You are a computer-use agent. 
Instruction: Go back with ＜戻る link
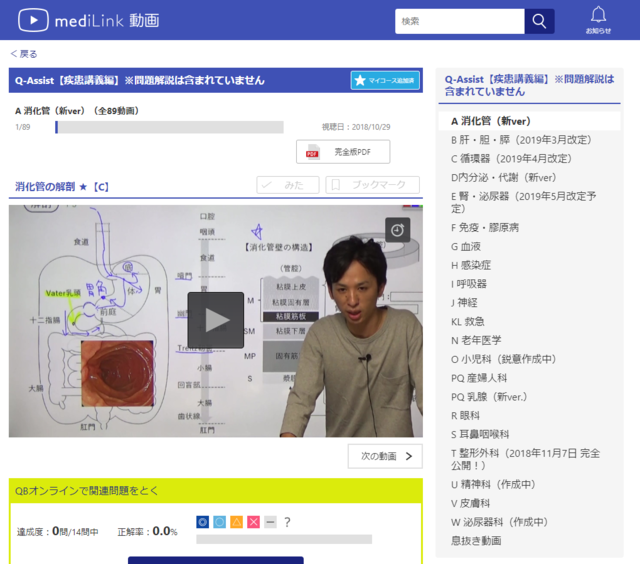24,54
